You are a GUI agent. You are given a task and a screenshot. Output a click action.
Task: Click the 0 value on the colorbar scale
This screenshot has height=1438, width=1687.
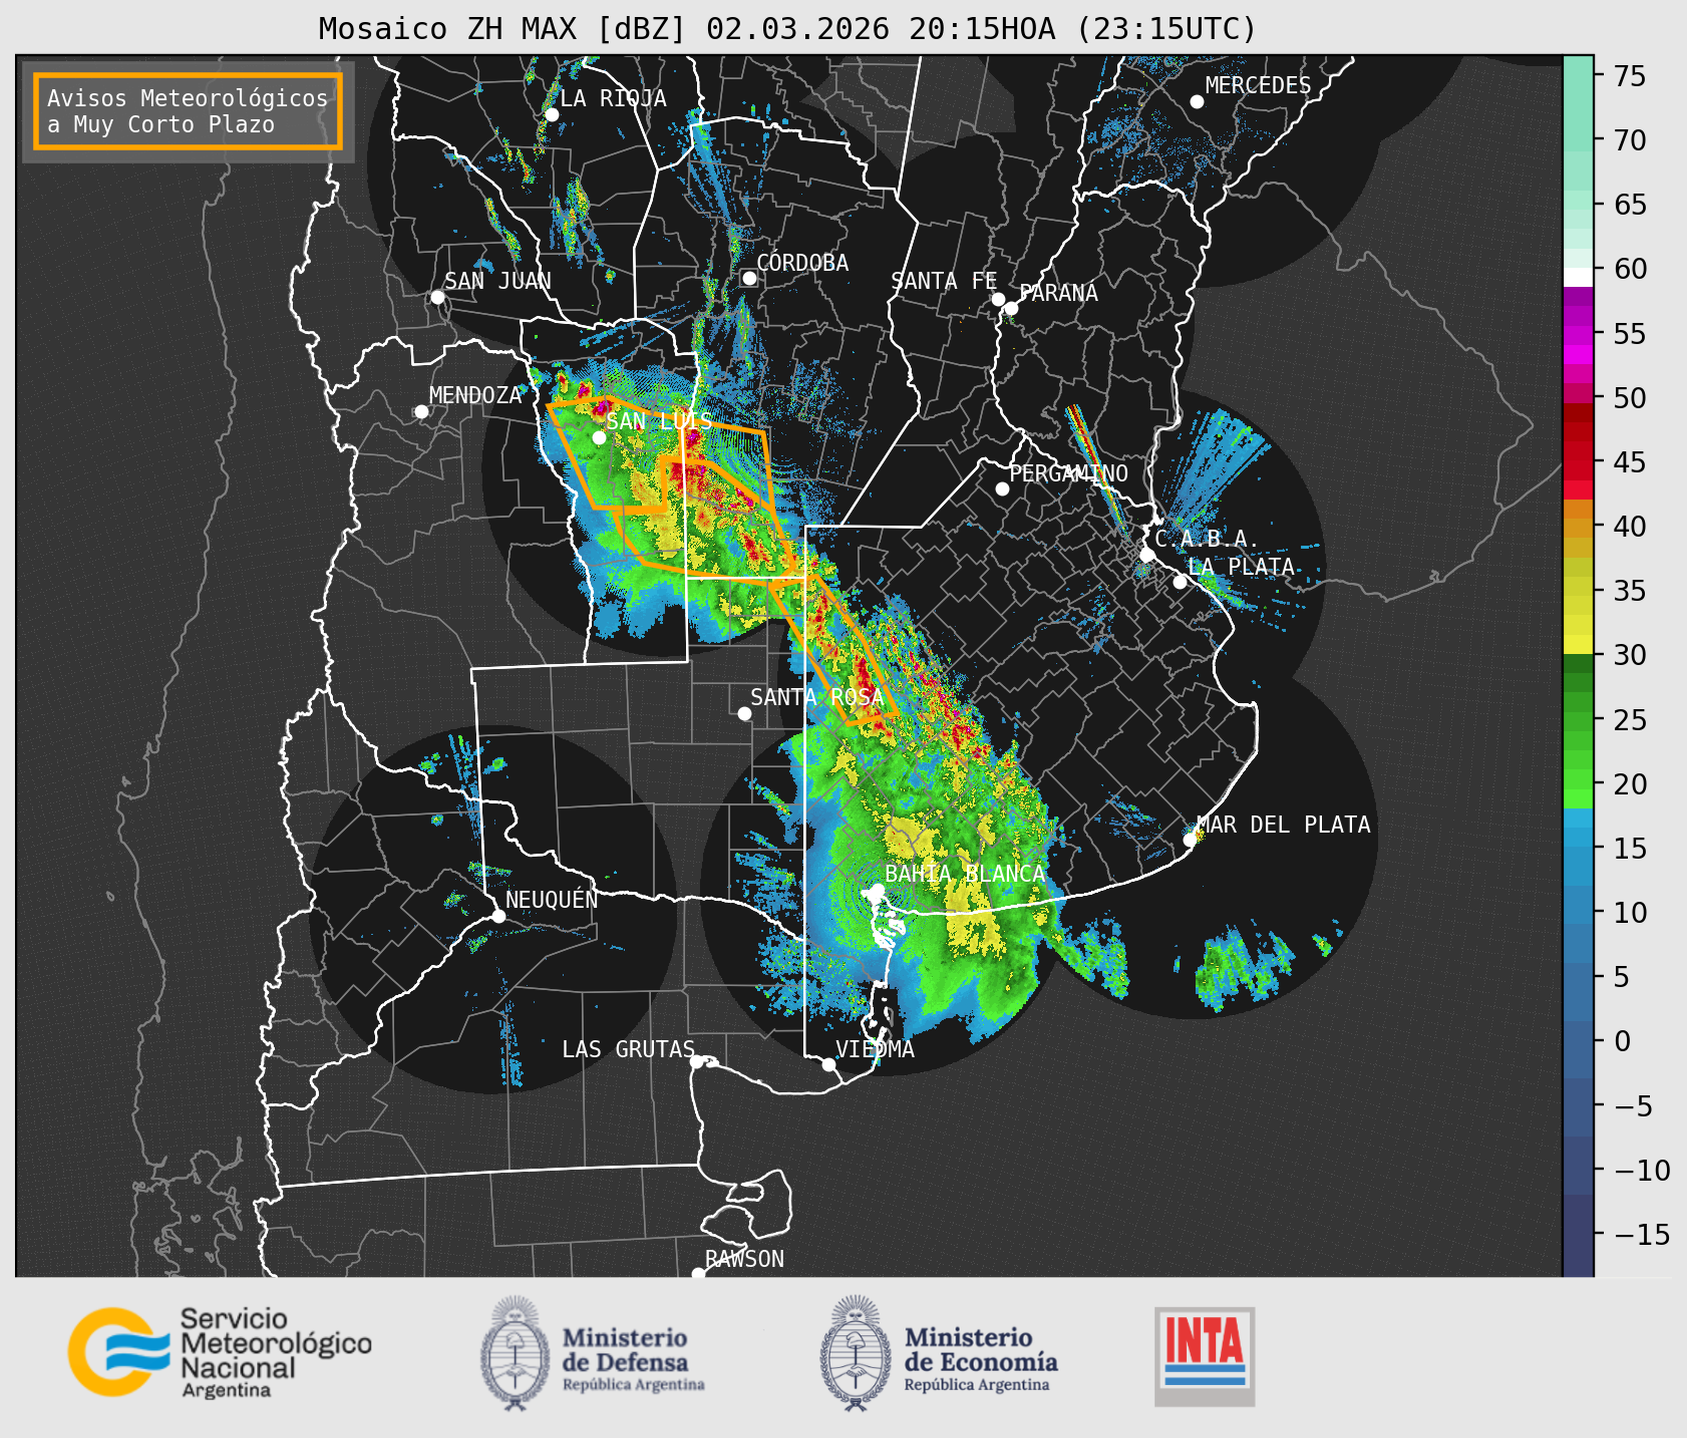point(1622,1041)
